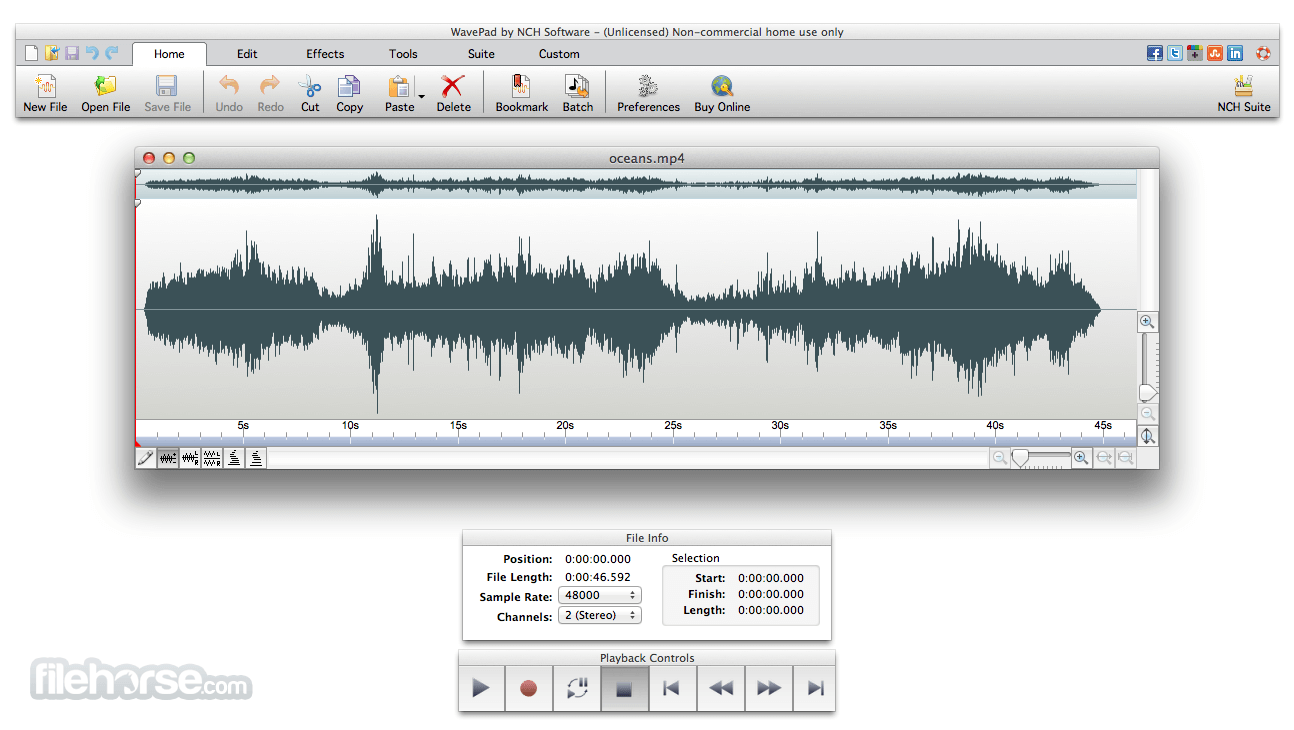
Task: Toggle the second frequency spectrum view button
Action: (256, 458)
